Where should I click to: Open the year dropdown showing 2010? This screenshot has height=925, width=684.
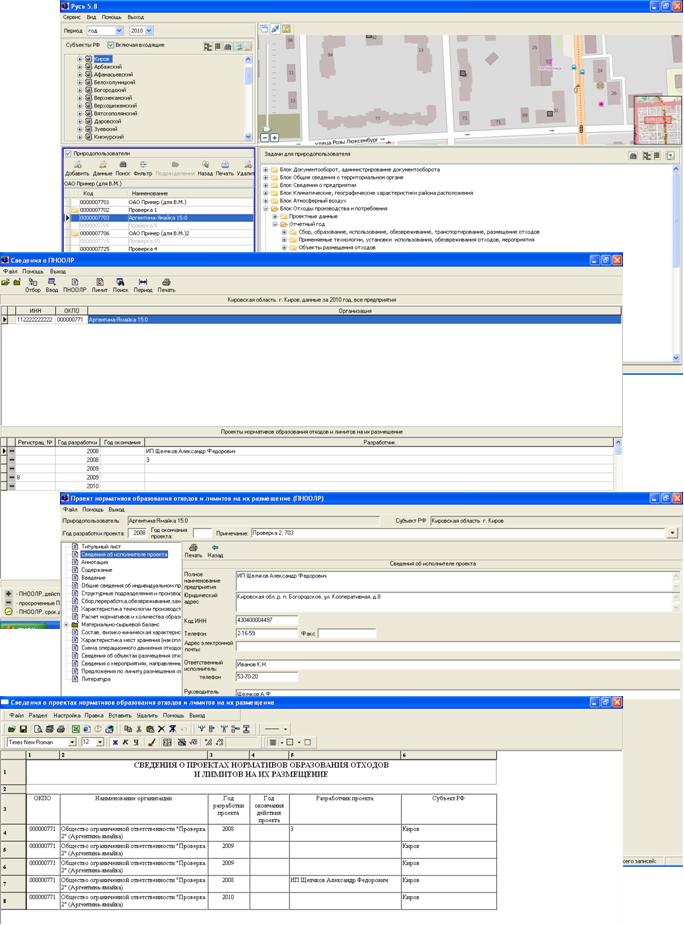pyautogui.click(x=150, y=31)
